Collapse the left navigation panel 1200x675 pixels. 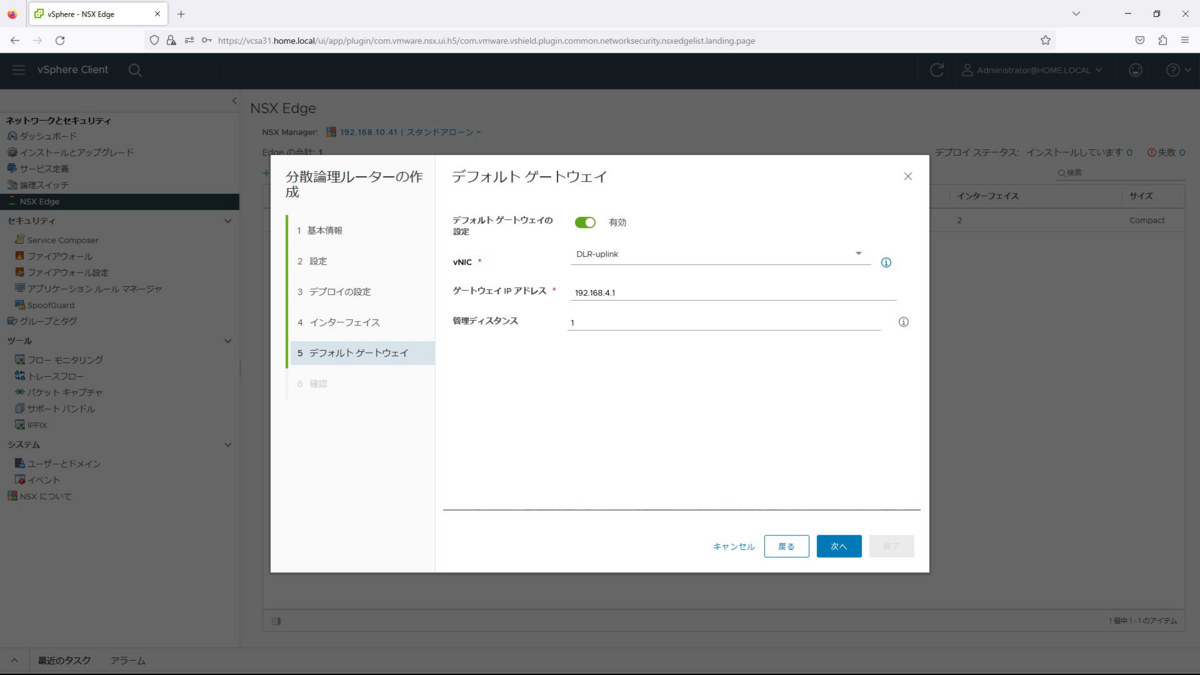click(234, 101)
